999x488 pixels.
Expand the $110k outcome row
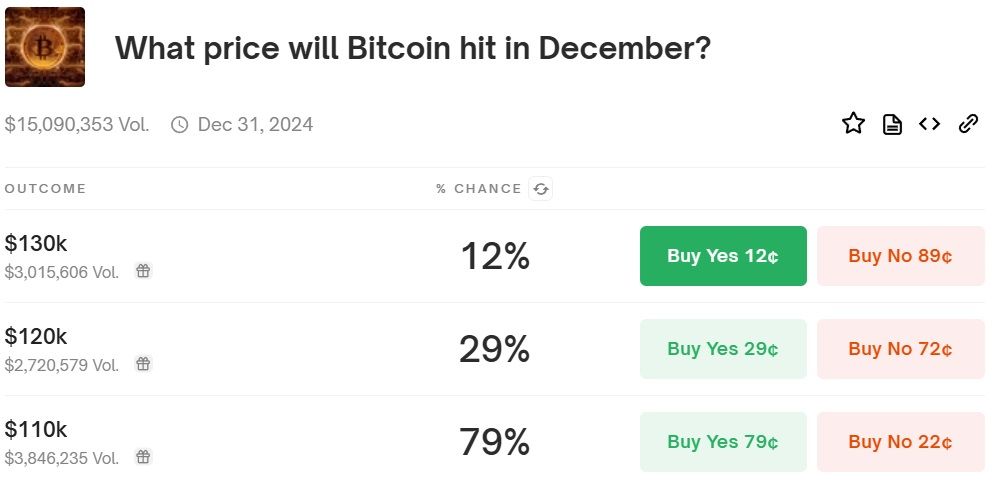tap(300, 442)
